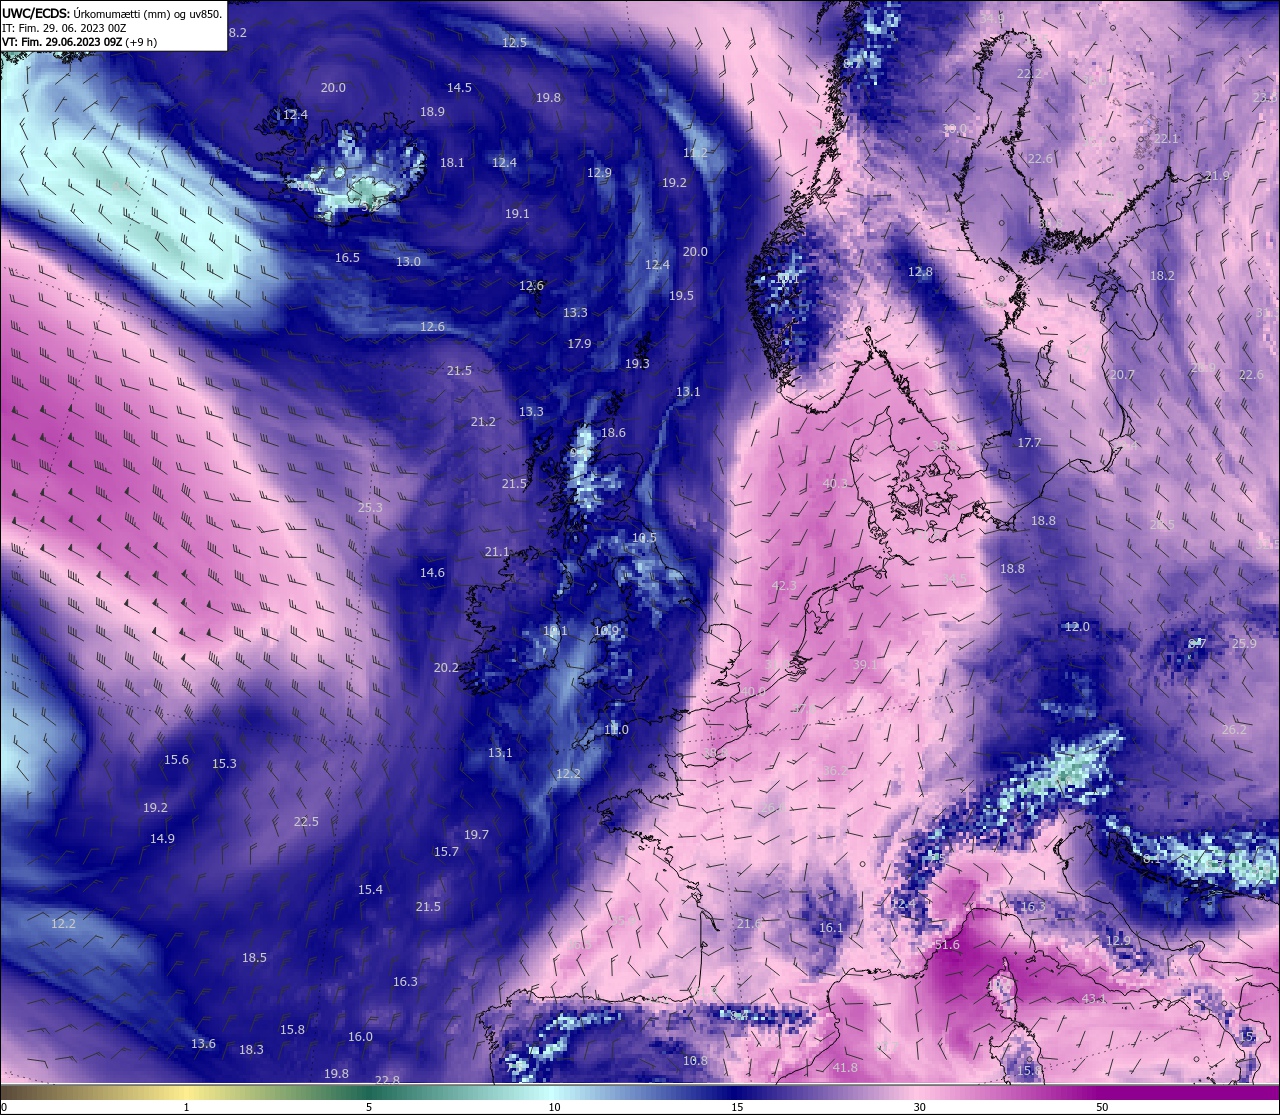Viewport: 1280px width, 1115px height.
Task: Select the 17.9 value label
Action: (579, 344)
